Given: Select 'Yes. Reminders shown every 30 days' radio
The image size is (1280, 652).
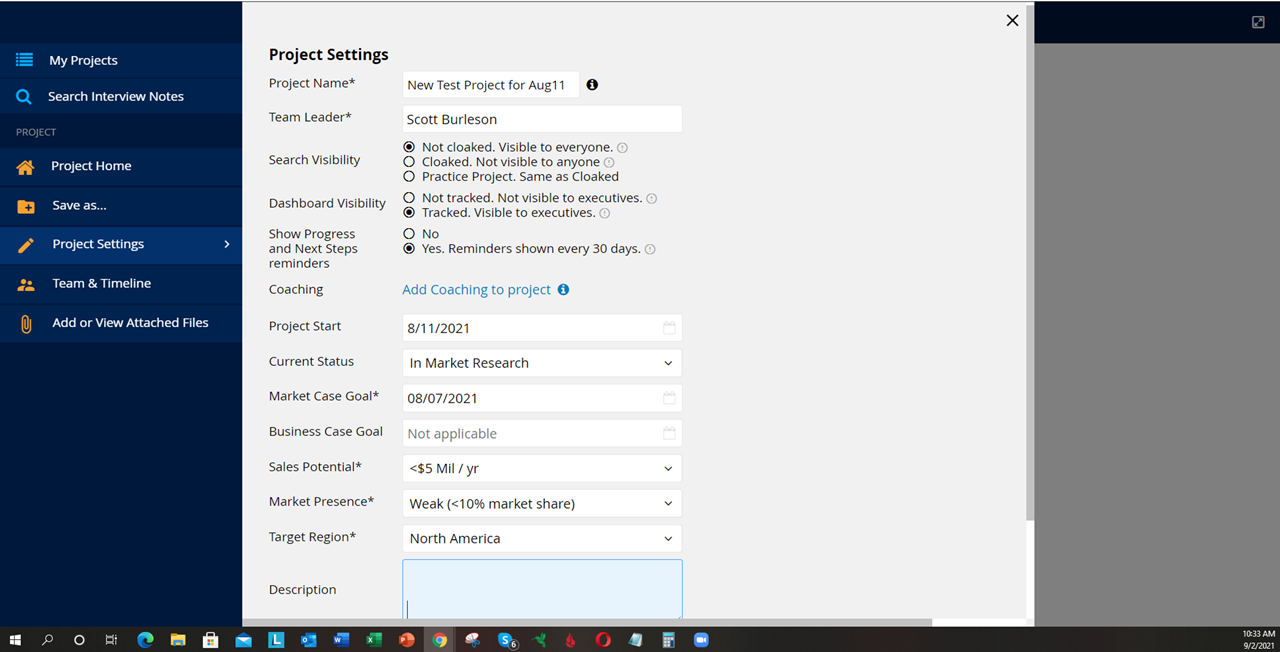Looking at the screenshot, I should [x=409, y=249].
